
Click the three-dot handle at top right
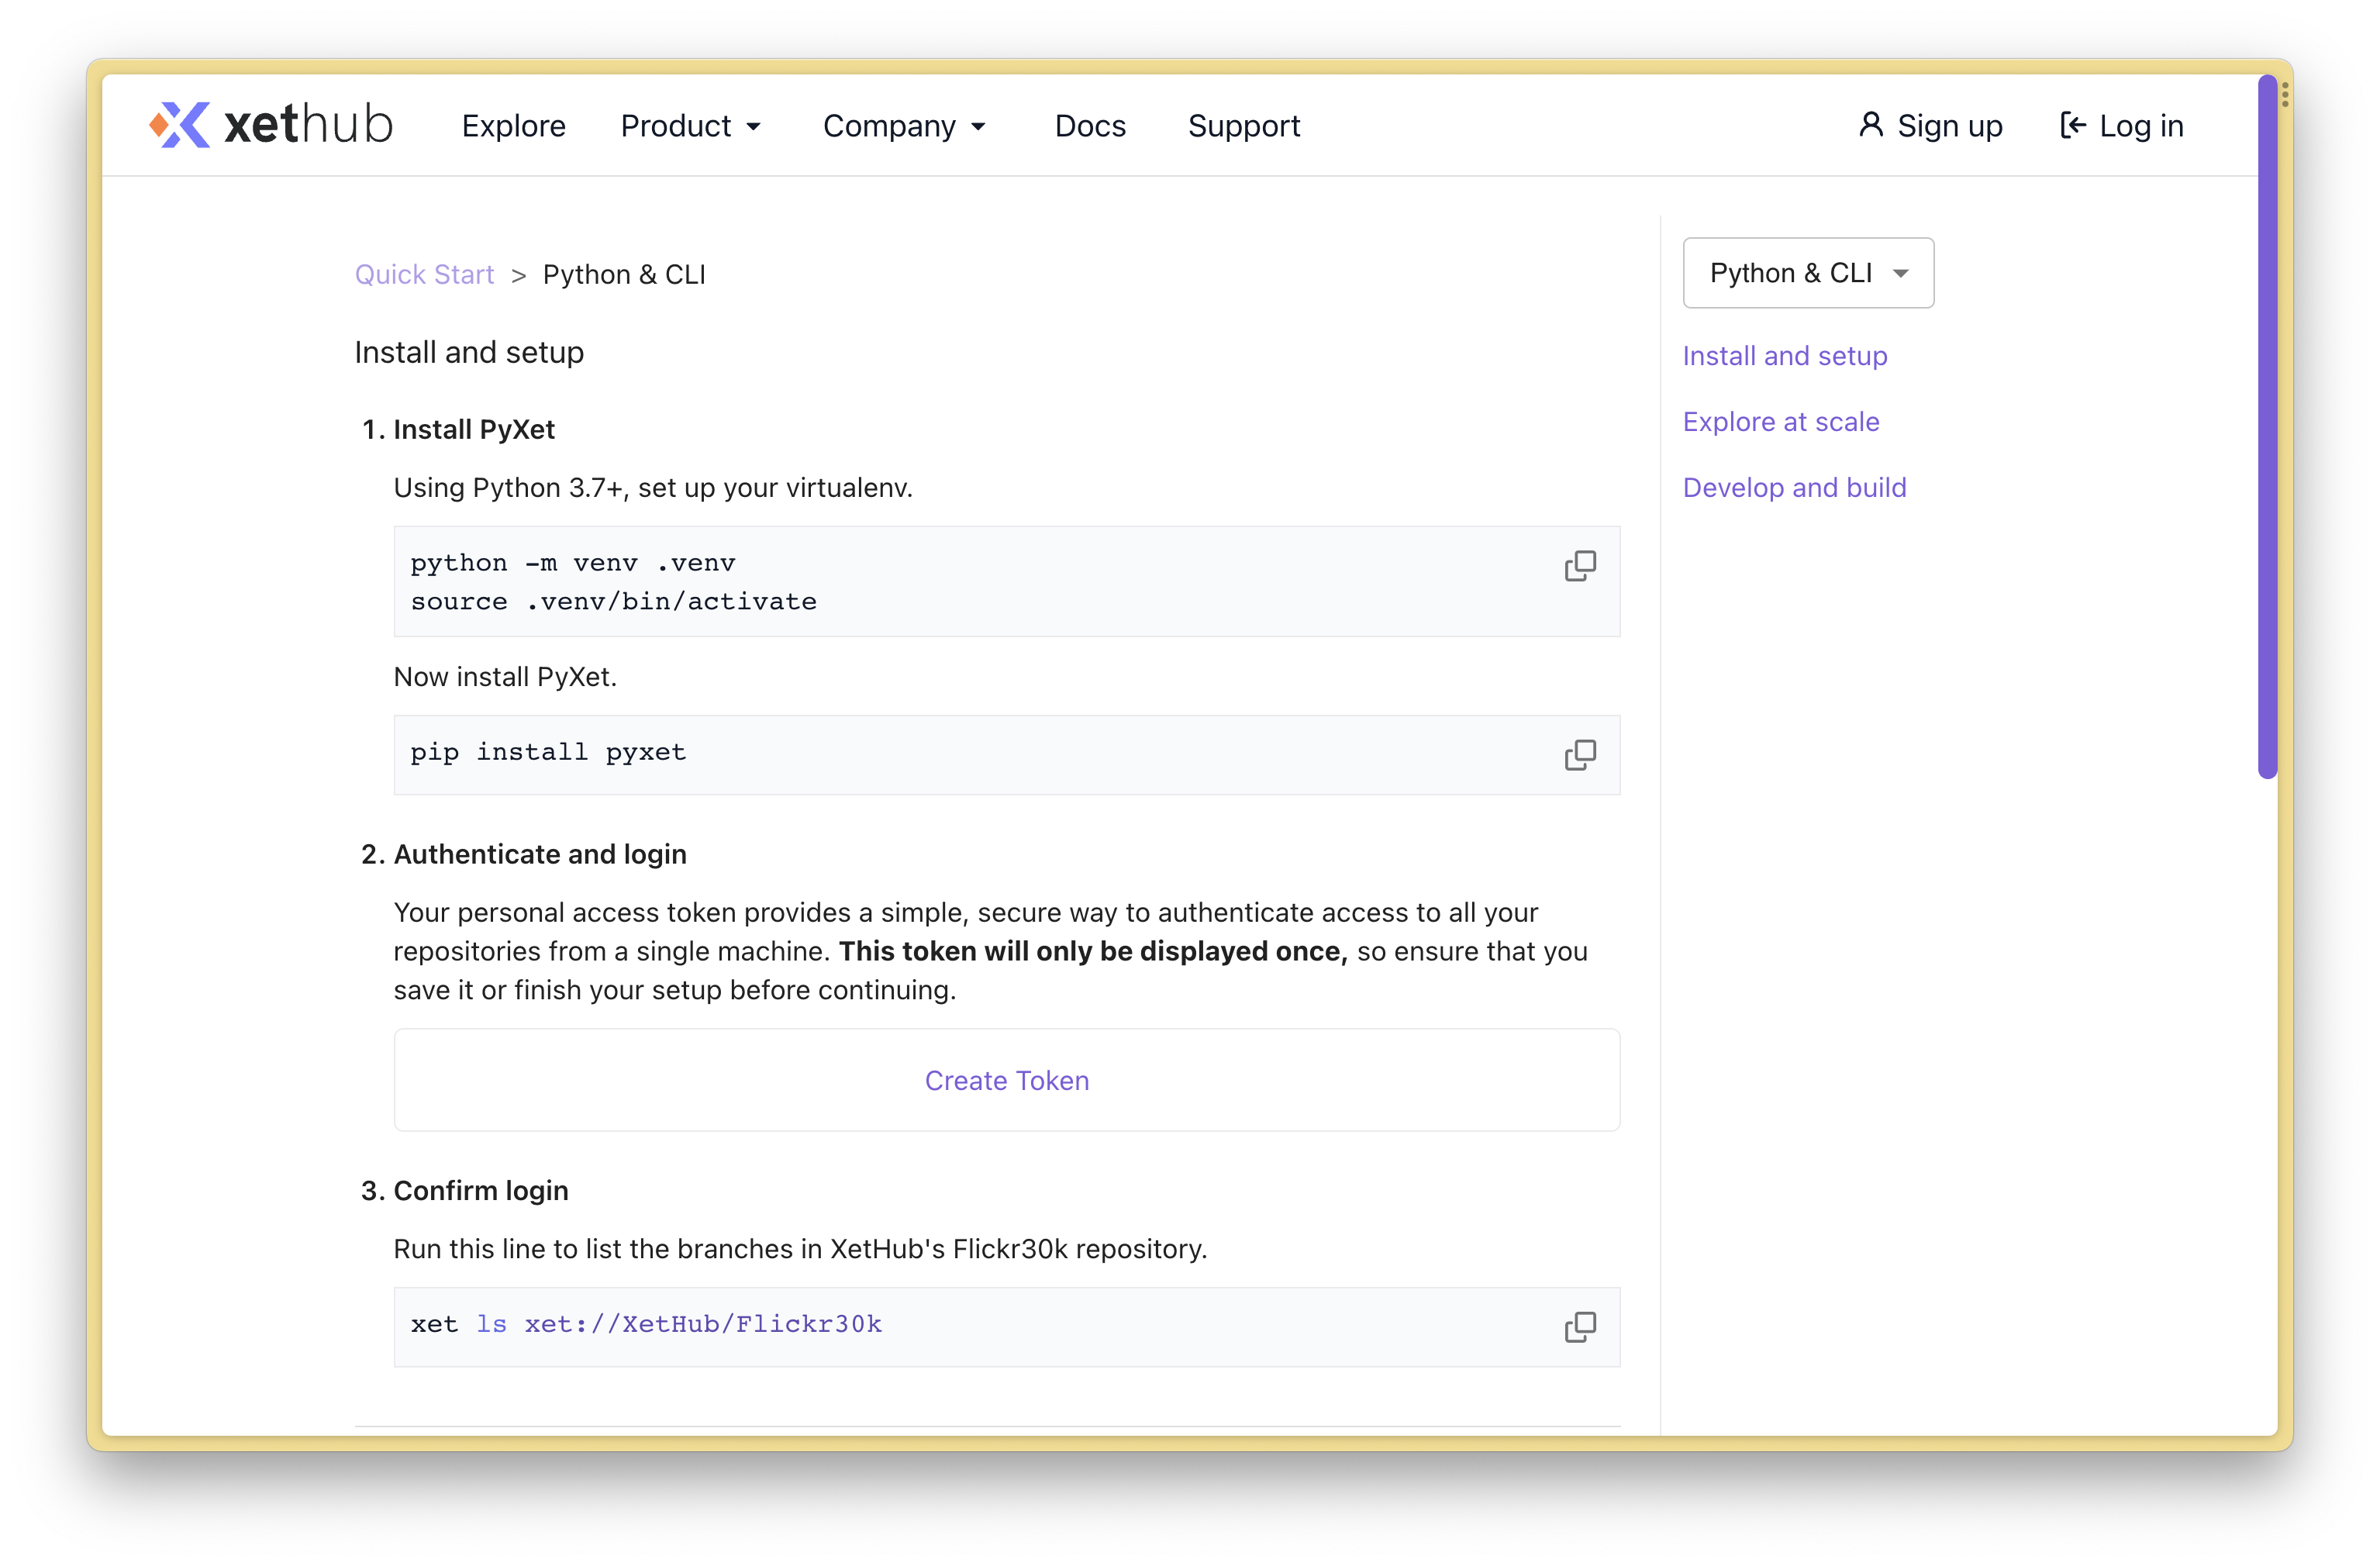(x=2285, y=94)
